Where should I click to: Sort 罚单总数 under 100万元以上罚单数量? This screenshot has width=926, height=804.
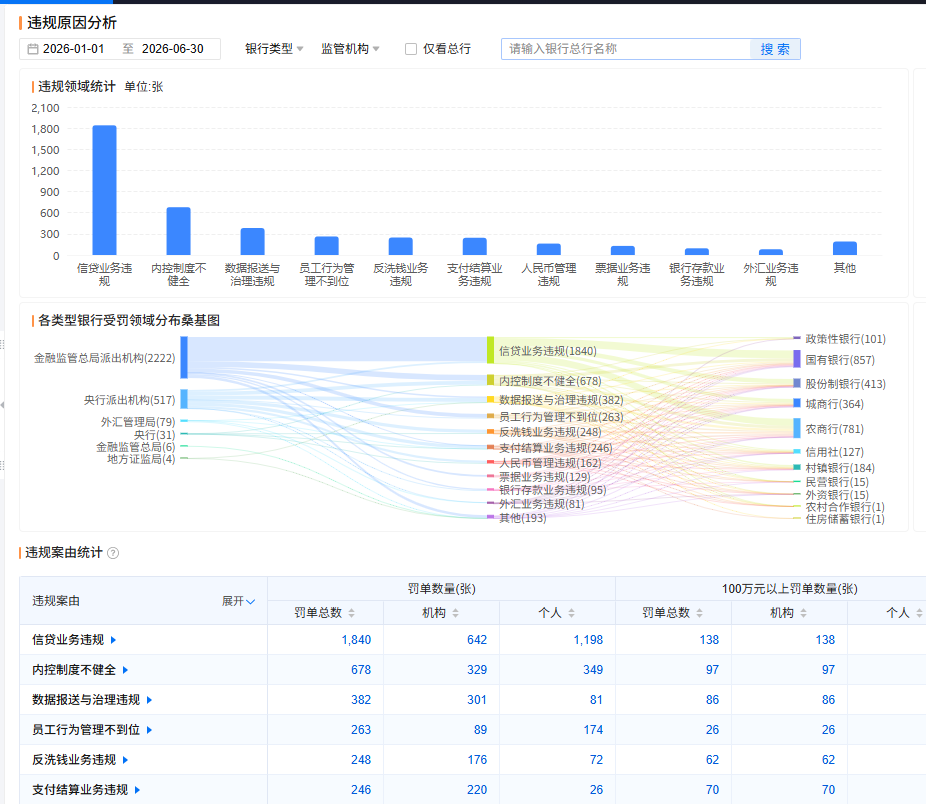699,613
